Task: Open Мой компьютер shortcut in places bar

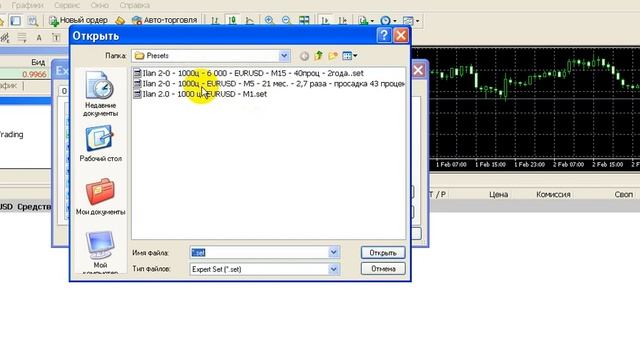Action: tap(100, 252)
